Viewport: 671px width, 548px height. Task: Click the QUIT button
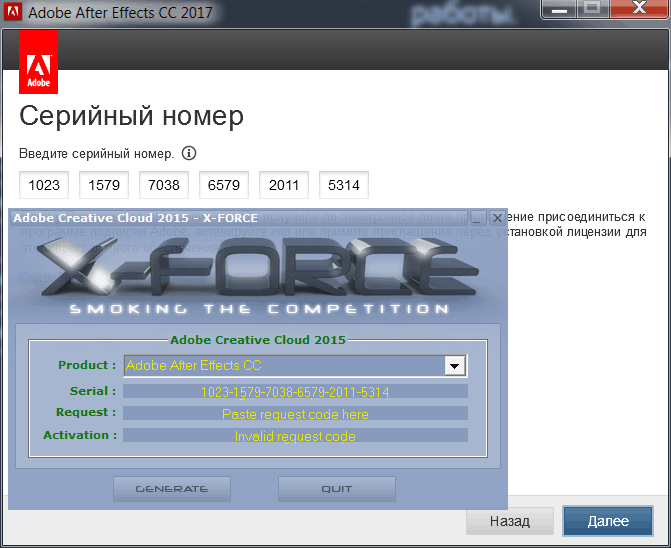click(x=337, y=489)
